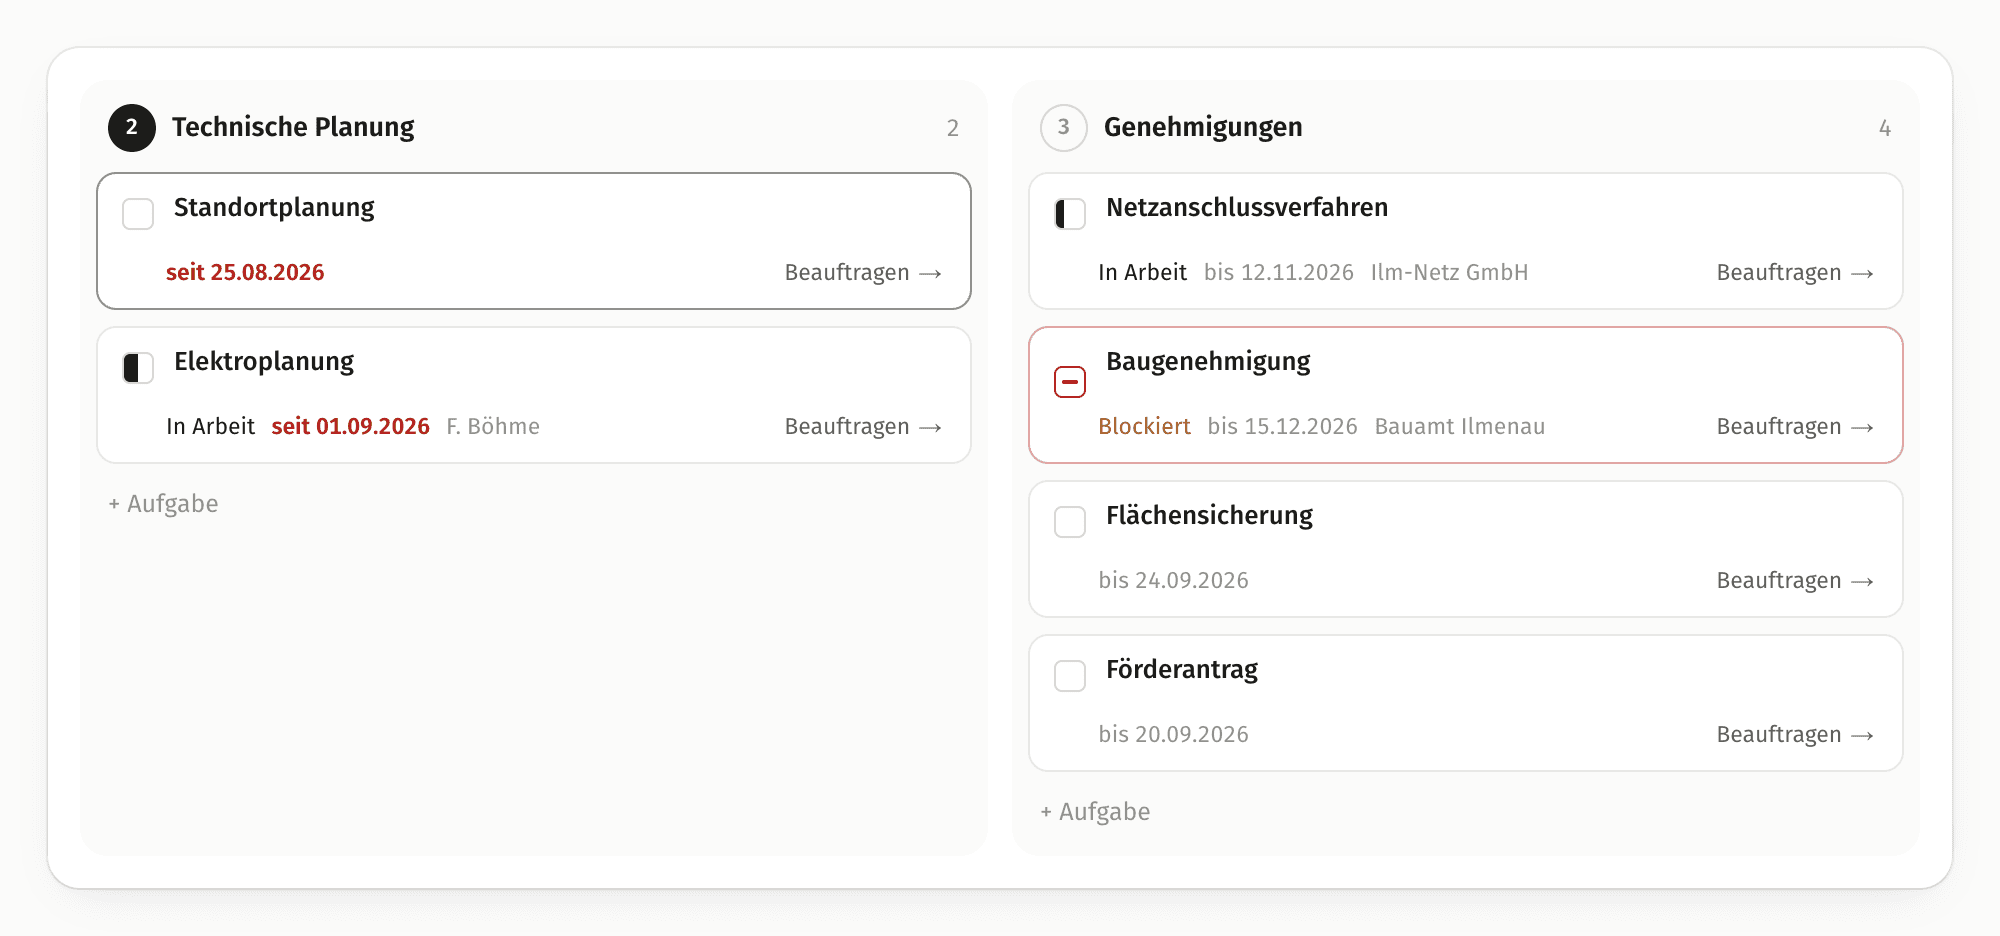Viewport: 2000px width, 936px height.
Task: Click Beauftragen on the Standortplanung card
Action: click(863, 273)
